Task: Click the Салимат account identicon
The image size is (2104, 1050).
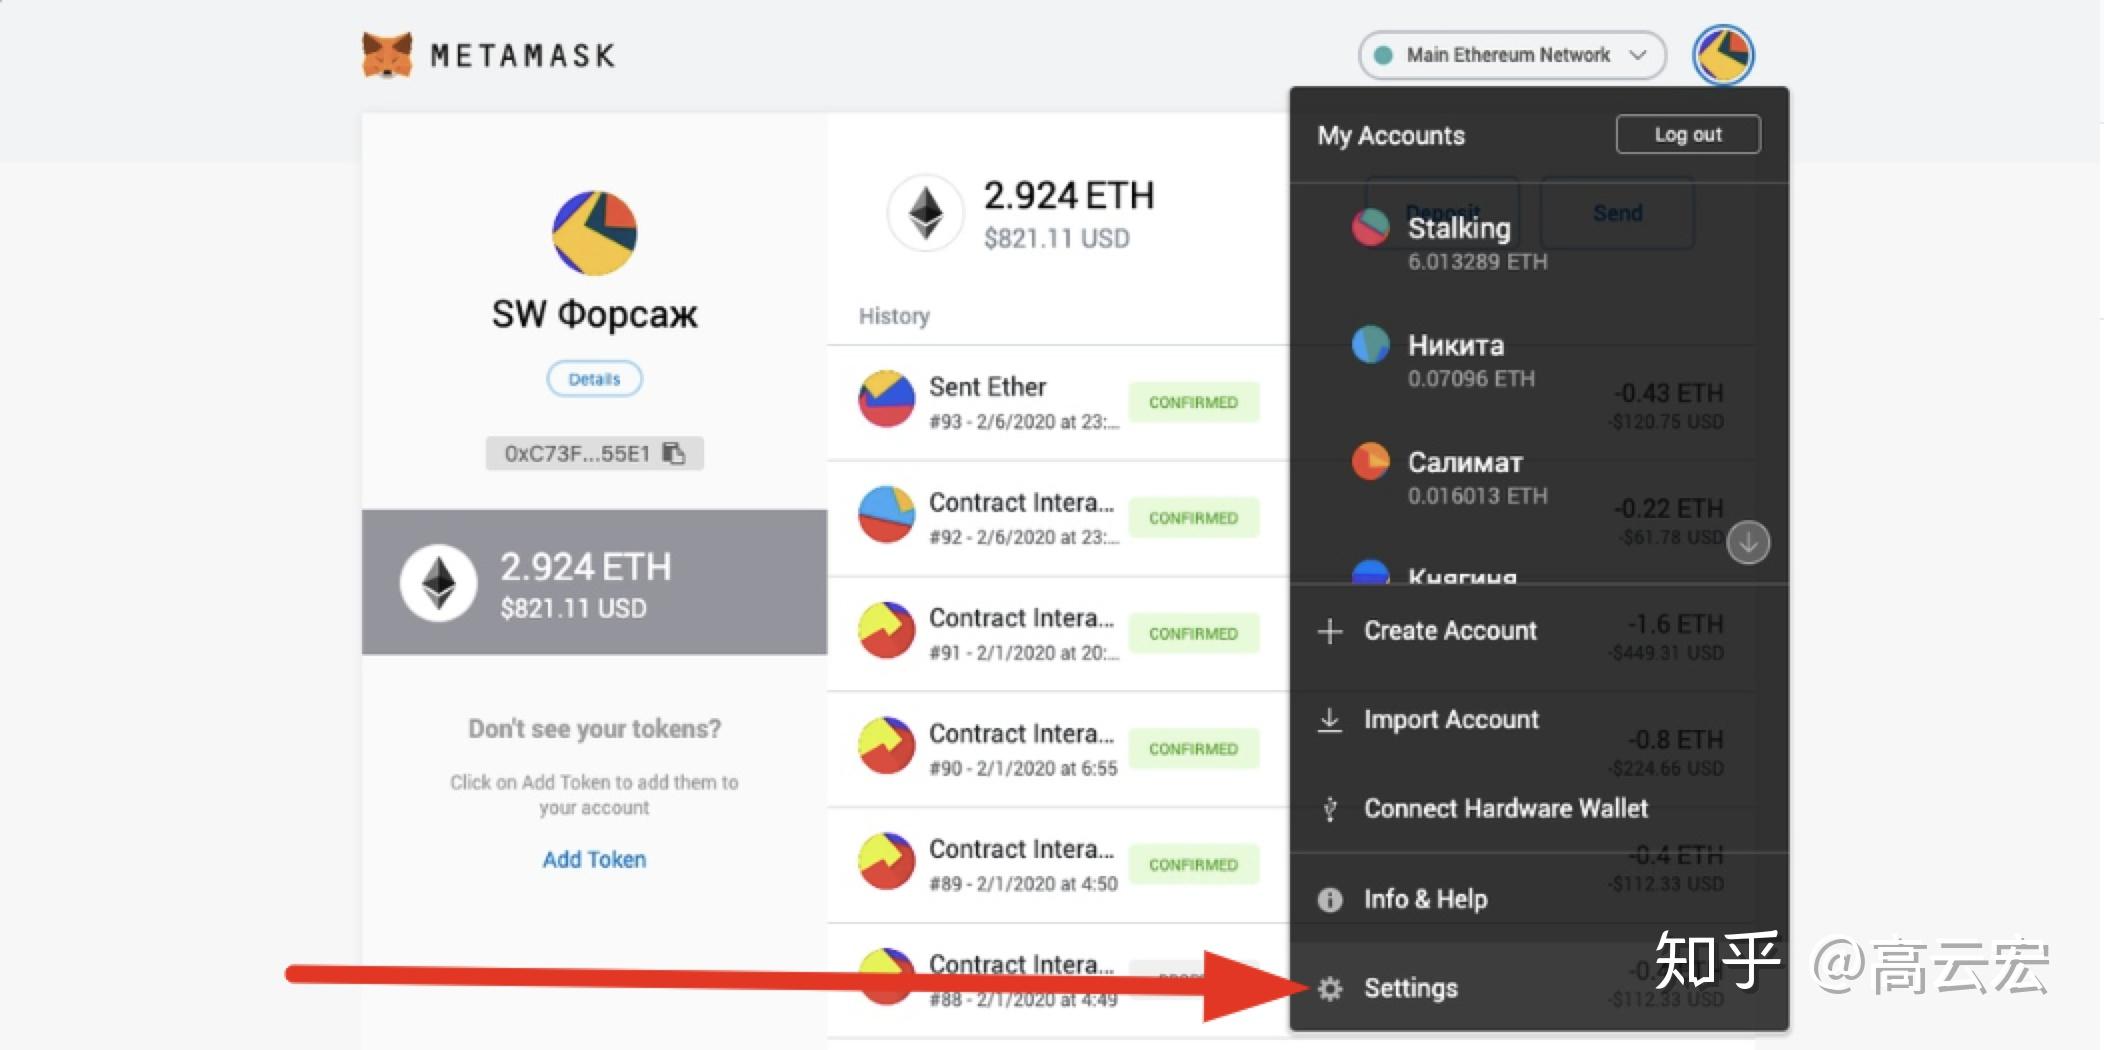Action: (x=1371, y=461)
